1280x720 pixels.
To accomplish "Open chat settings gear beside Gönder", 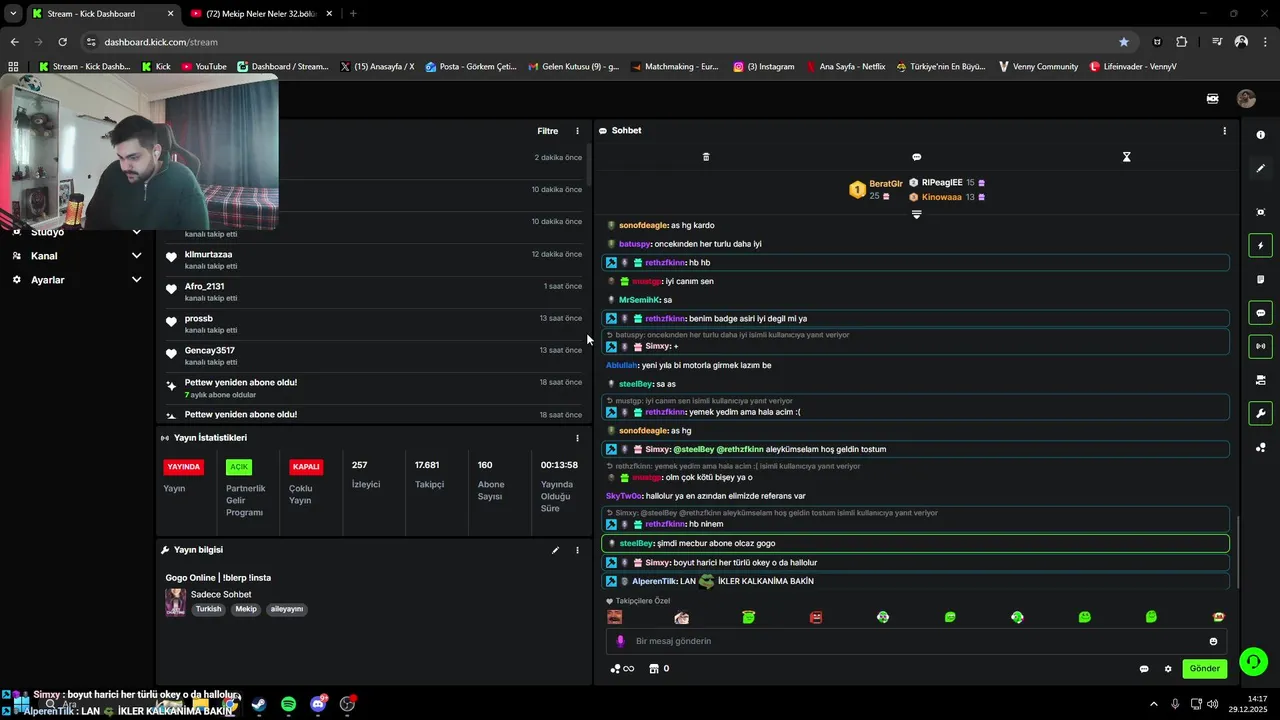I will point(1168,669).
